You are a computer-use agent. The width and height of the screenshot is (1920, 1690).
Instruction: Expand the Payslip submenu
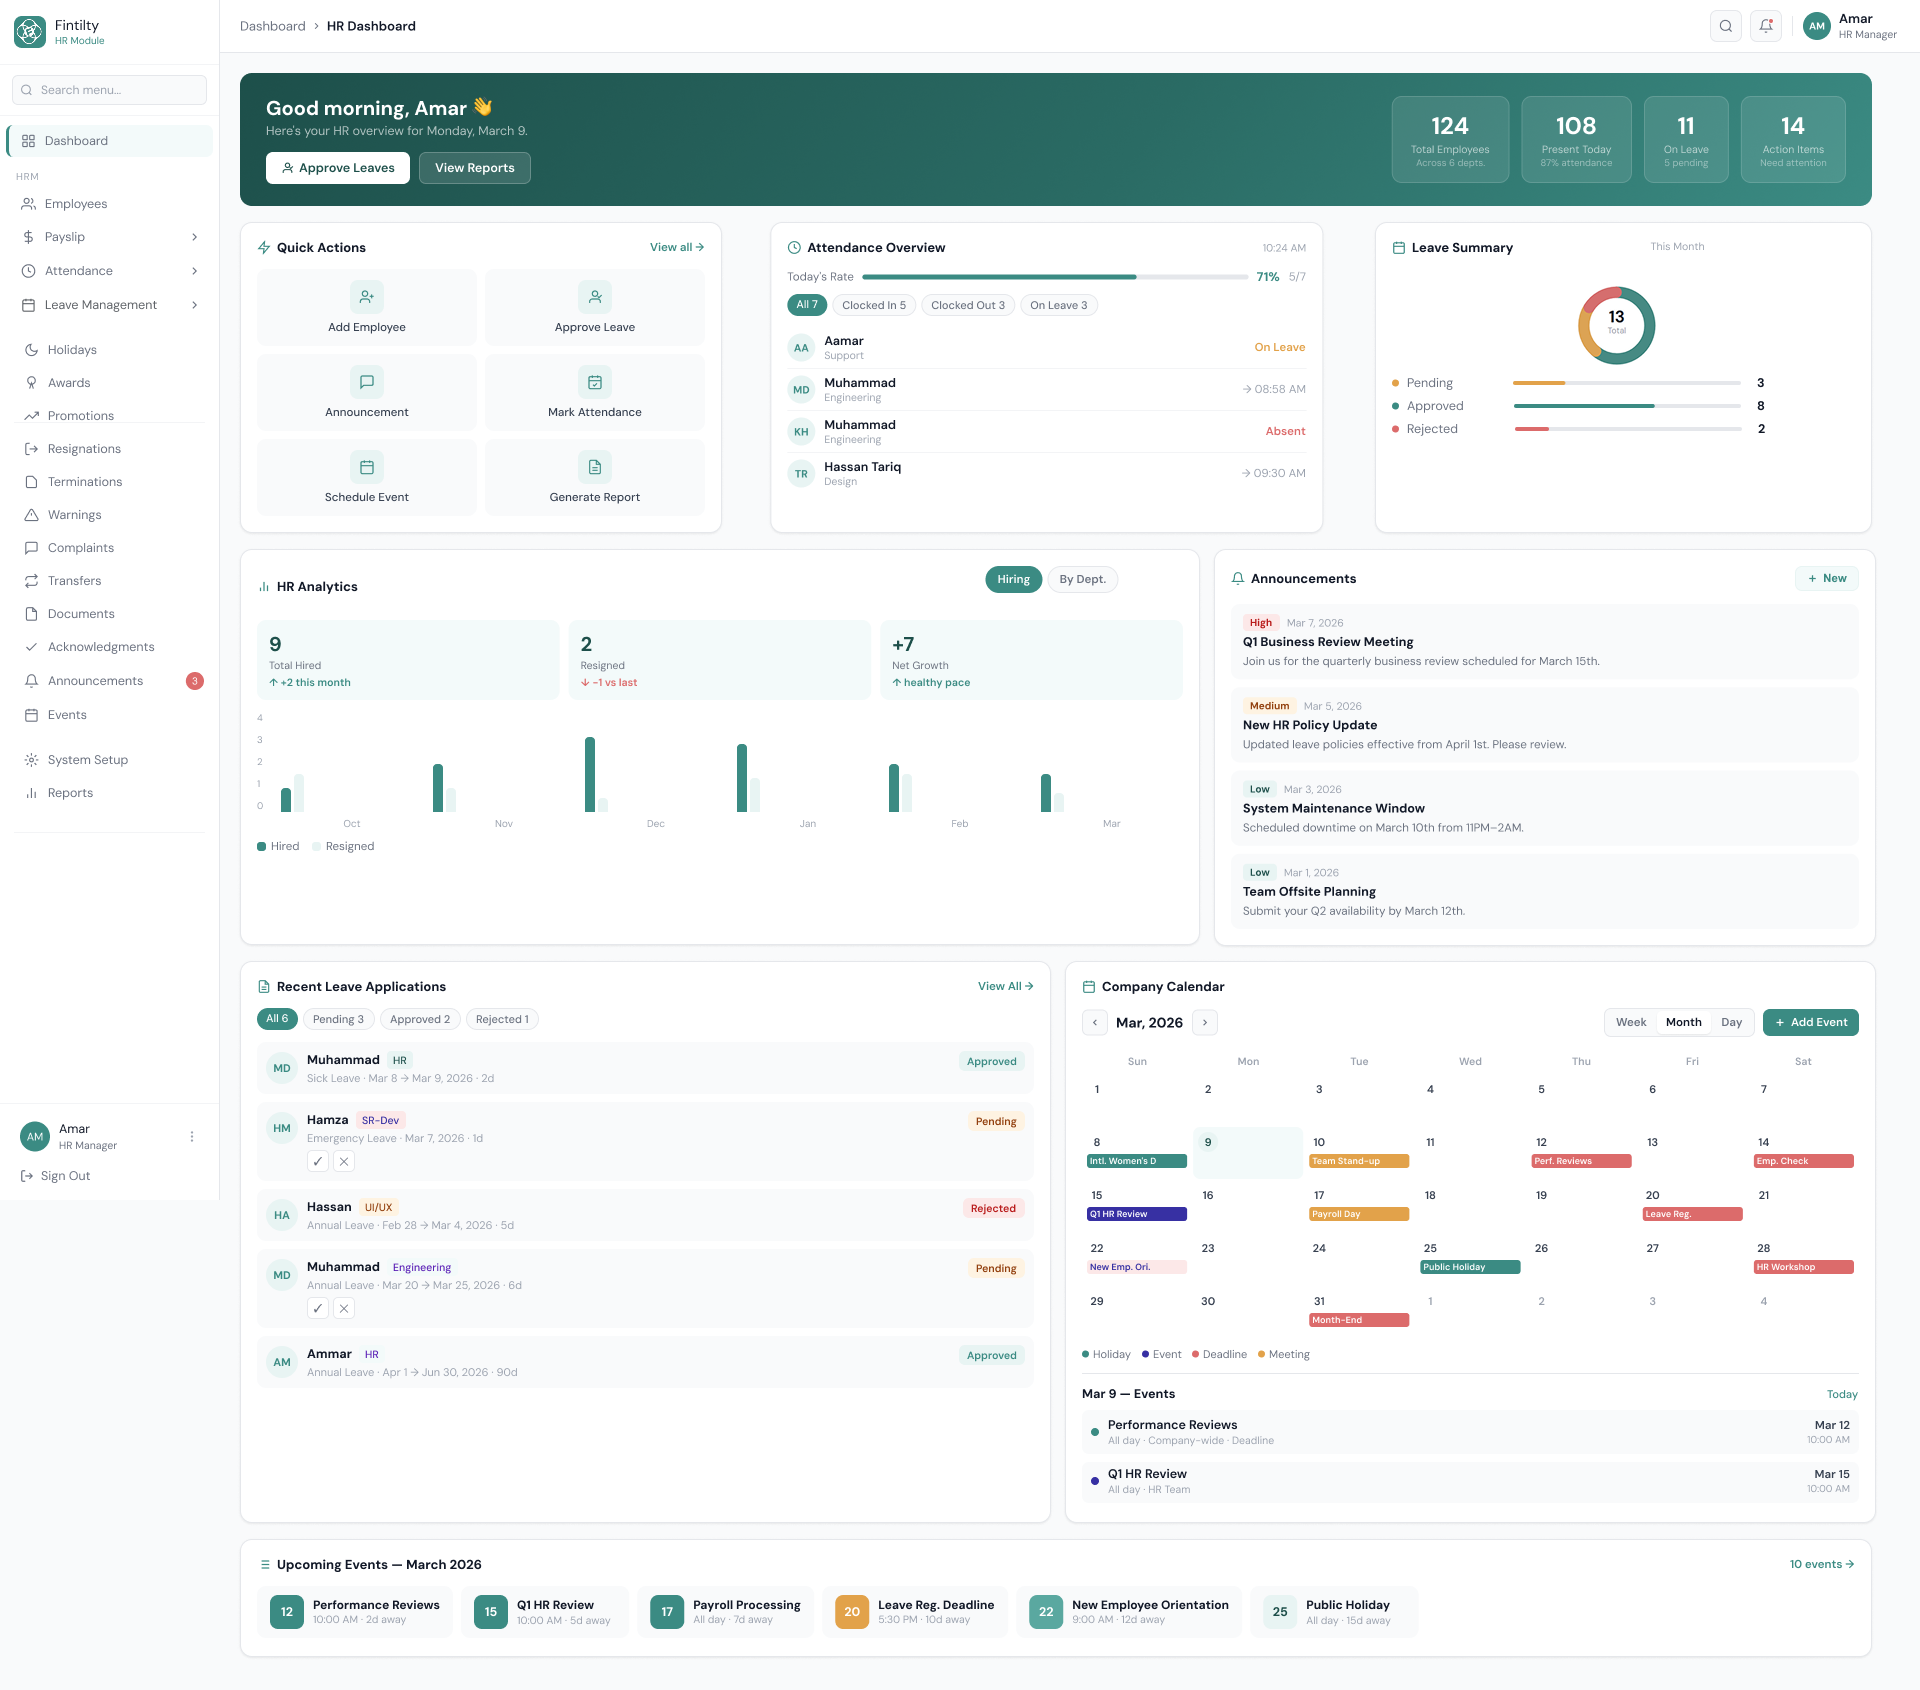click(110, 237)
